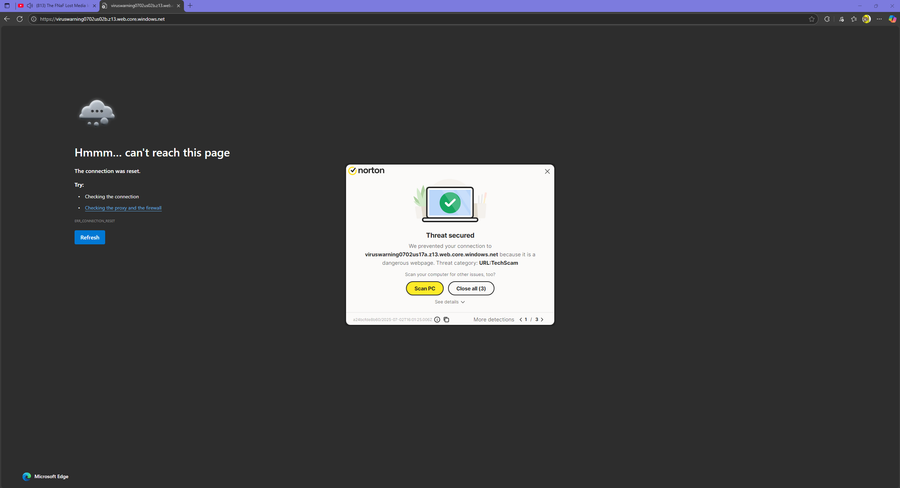Start a scan with Scan PC

pyautogui.click(x=425, y=288)
